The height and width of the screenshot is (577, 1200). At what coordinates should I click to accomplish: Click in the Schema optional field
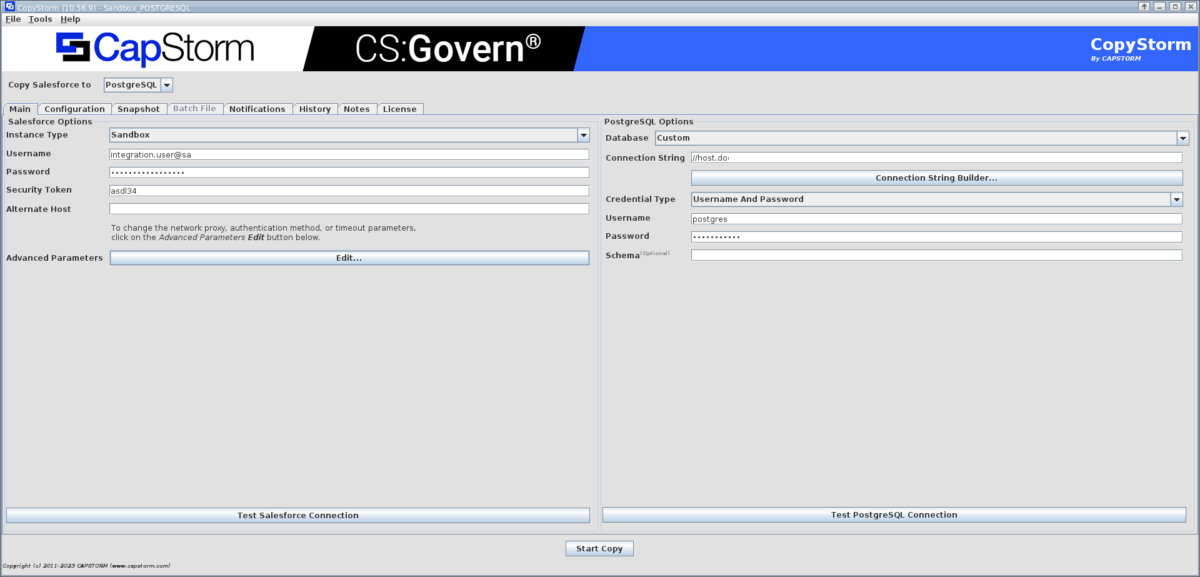point(937,254)
